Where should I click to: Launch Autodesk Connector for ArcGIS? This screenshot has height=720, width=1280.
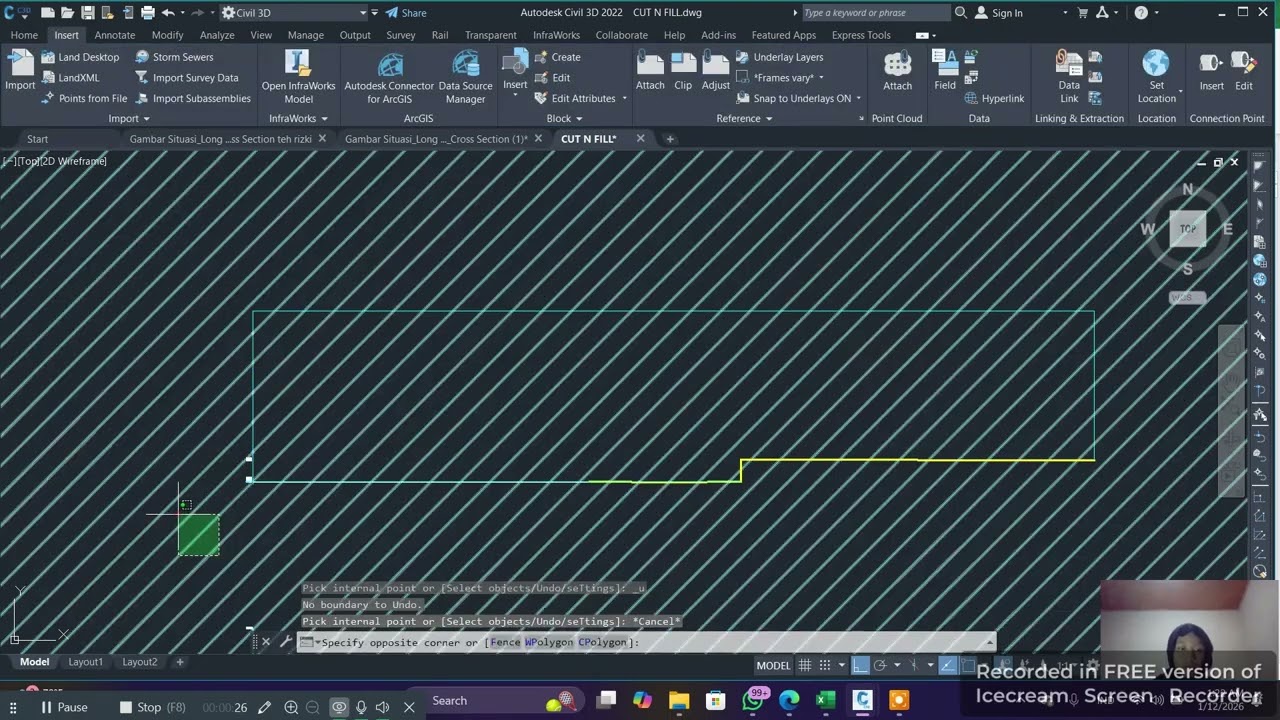pyautogui.click(x=389, y=77)
